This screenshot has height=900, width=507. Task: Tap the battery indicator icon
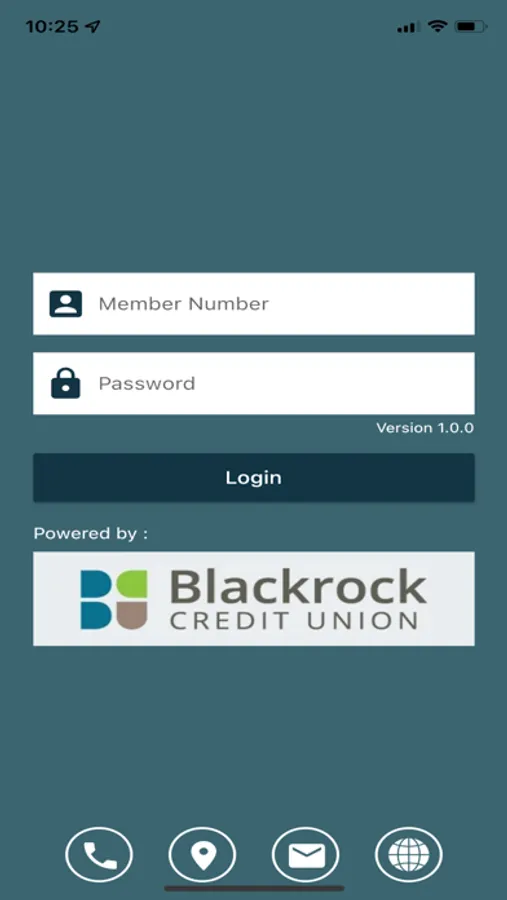pos(471,26)
